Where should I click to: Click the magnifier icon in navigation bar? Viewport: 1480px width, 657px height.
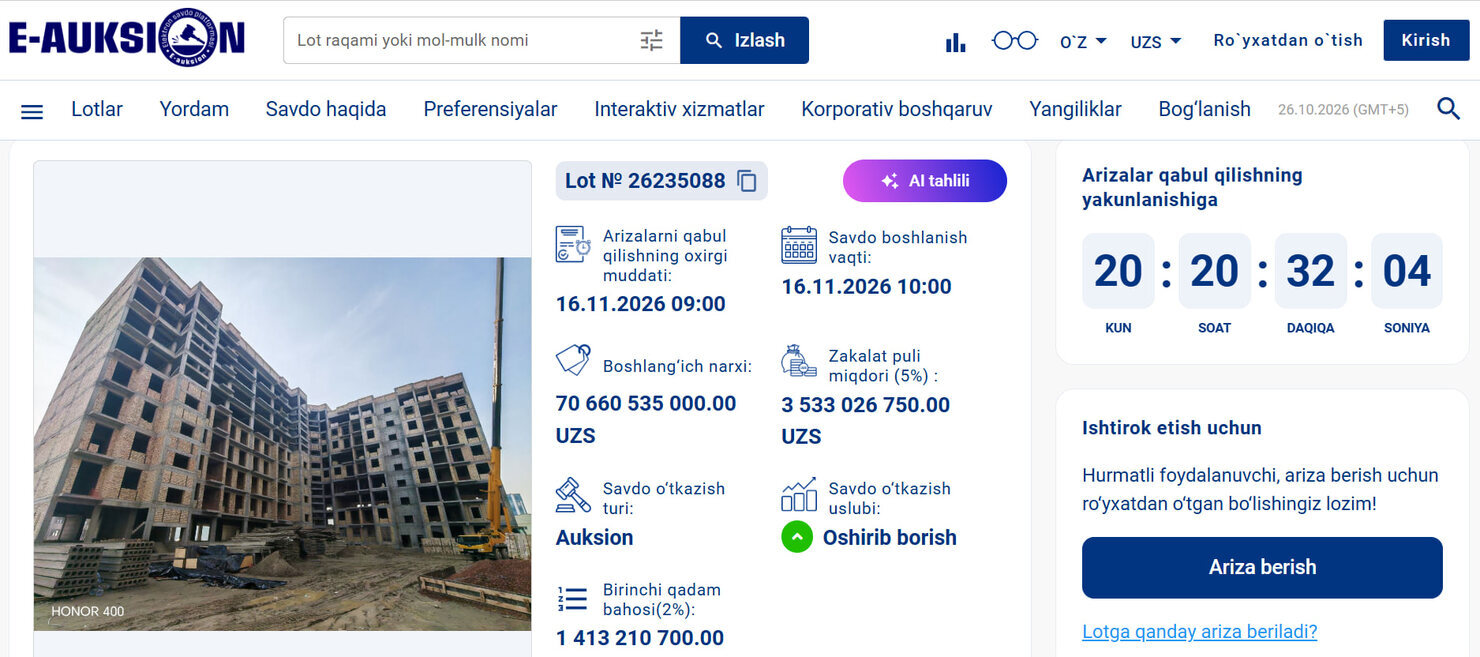coord(1448,109)
